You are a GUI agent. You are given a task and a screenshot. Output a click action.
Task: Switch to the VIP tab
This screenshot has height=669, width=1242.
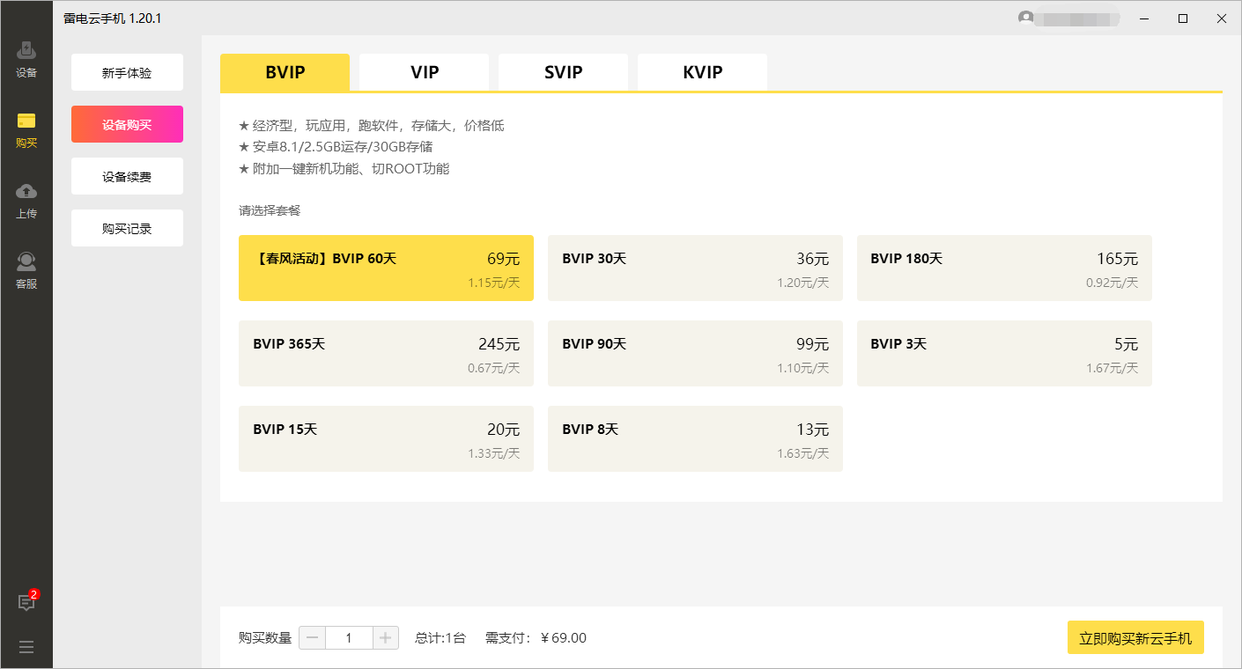coord(423,71)
